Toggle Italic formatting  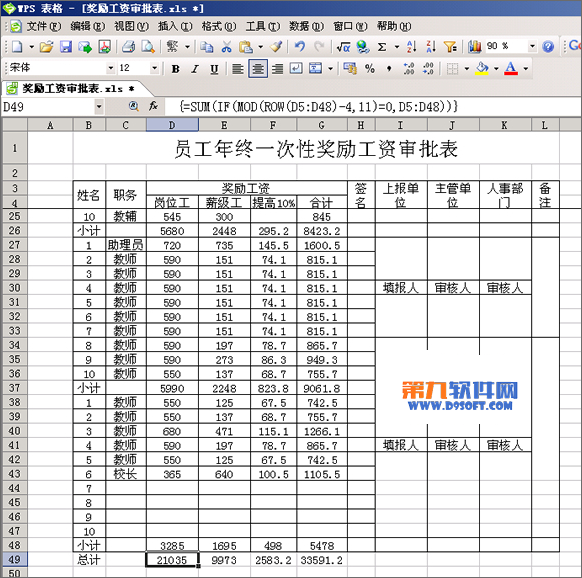coord(195,69)
